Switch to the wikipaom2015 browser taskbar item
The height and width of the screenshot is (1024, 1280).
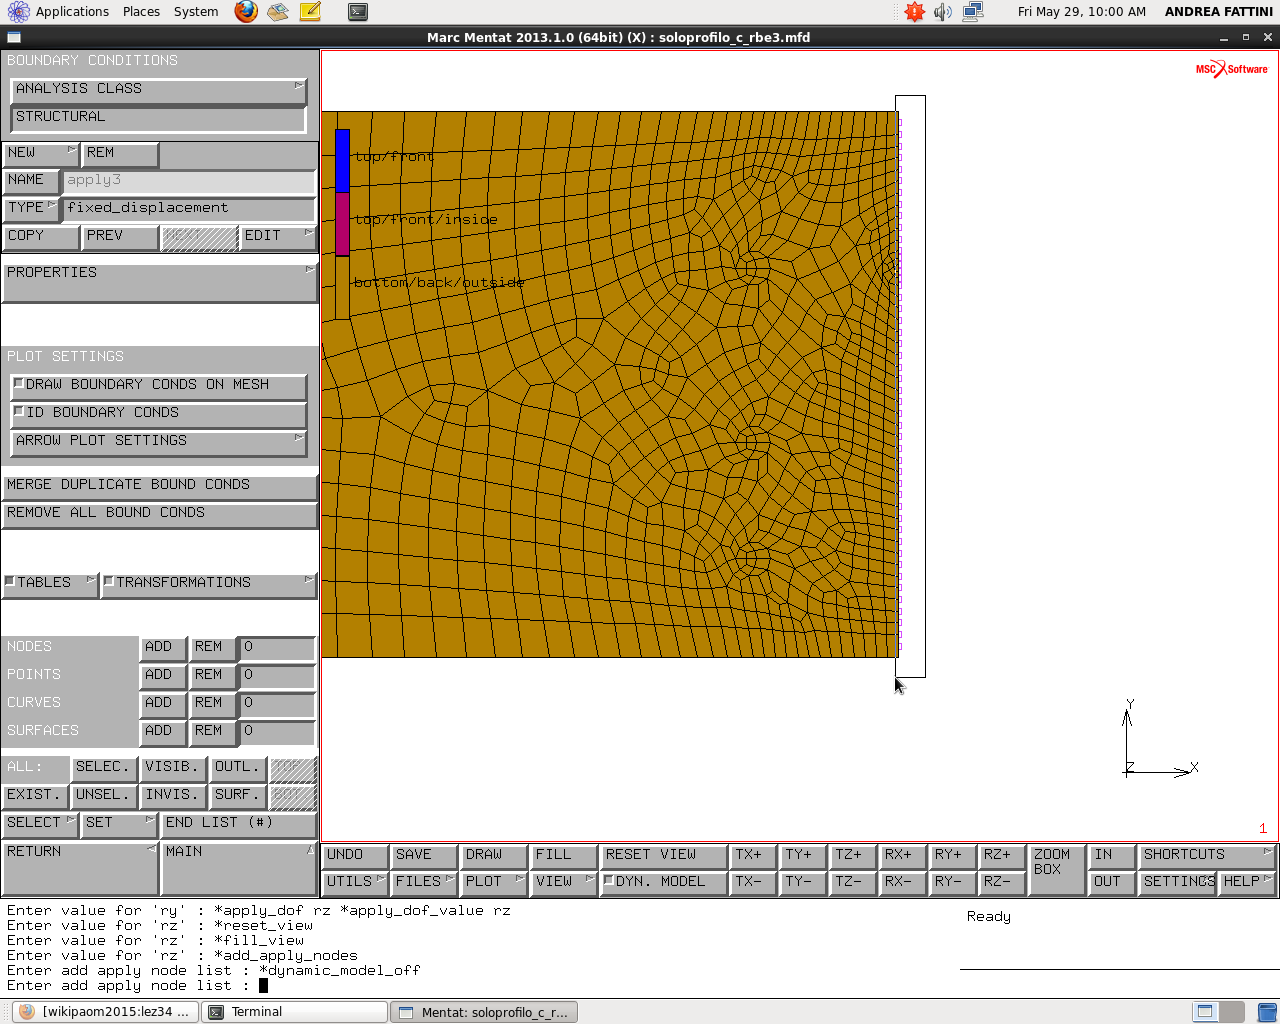(x=104, y=1011)
